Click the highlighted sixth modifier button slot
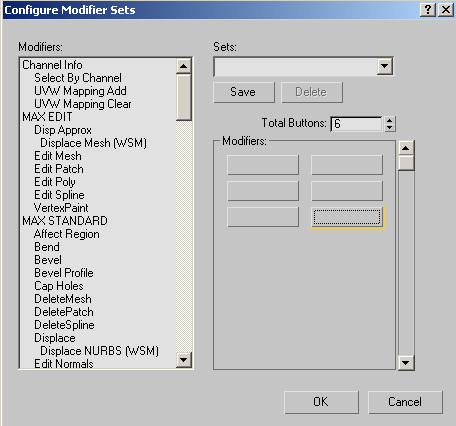456x426 pixels. pyautogui.click(x=347, y=217)
